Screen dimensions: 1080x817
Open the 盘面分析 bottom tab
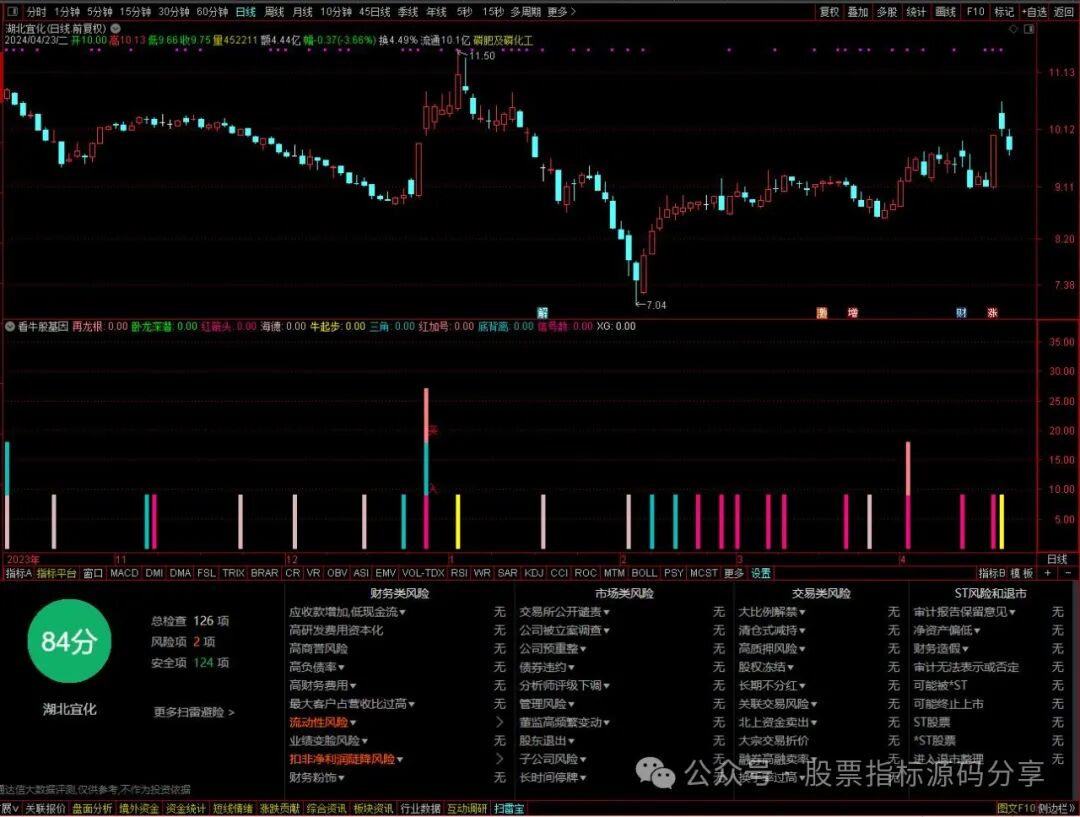click(92, 809)
